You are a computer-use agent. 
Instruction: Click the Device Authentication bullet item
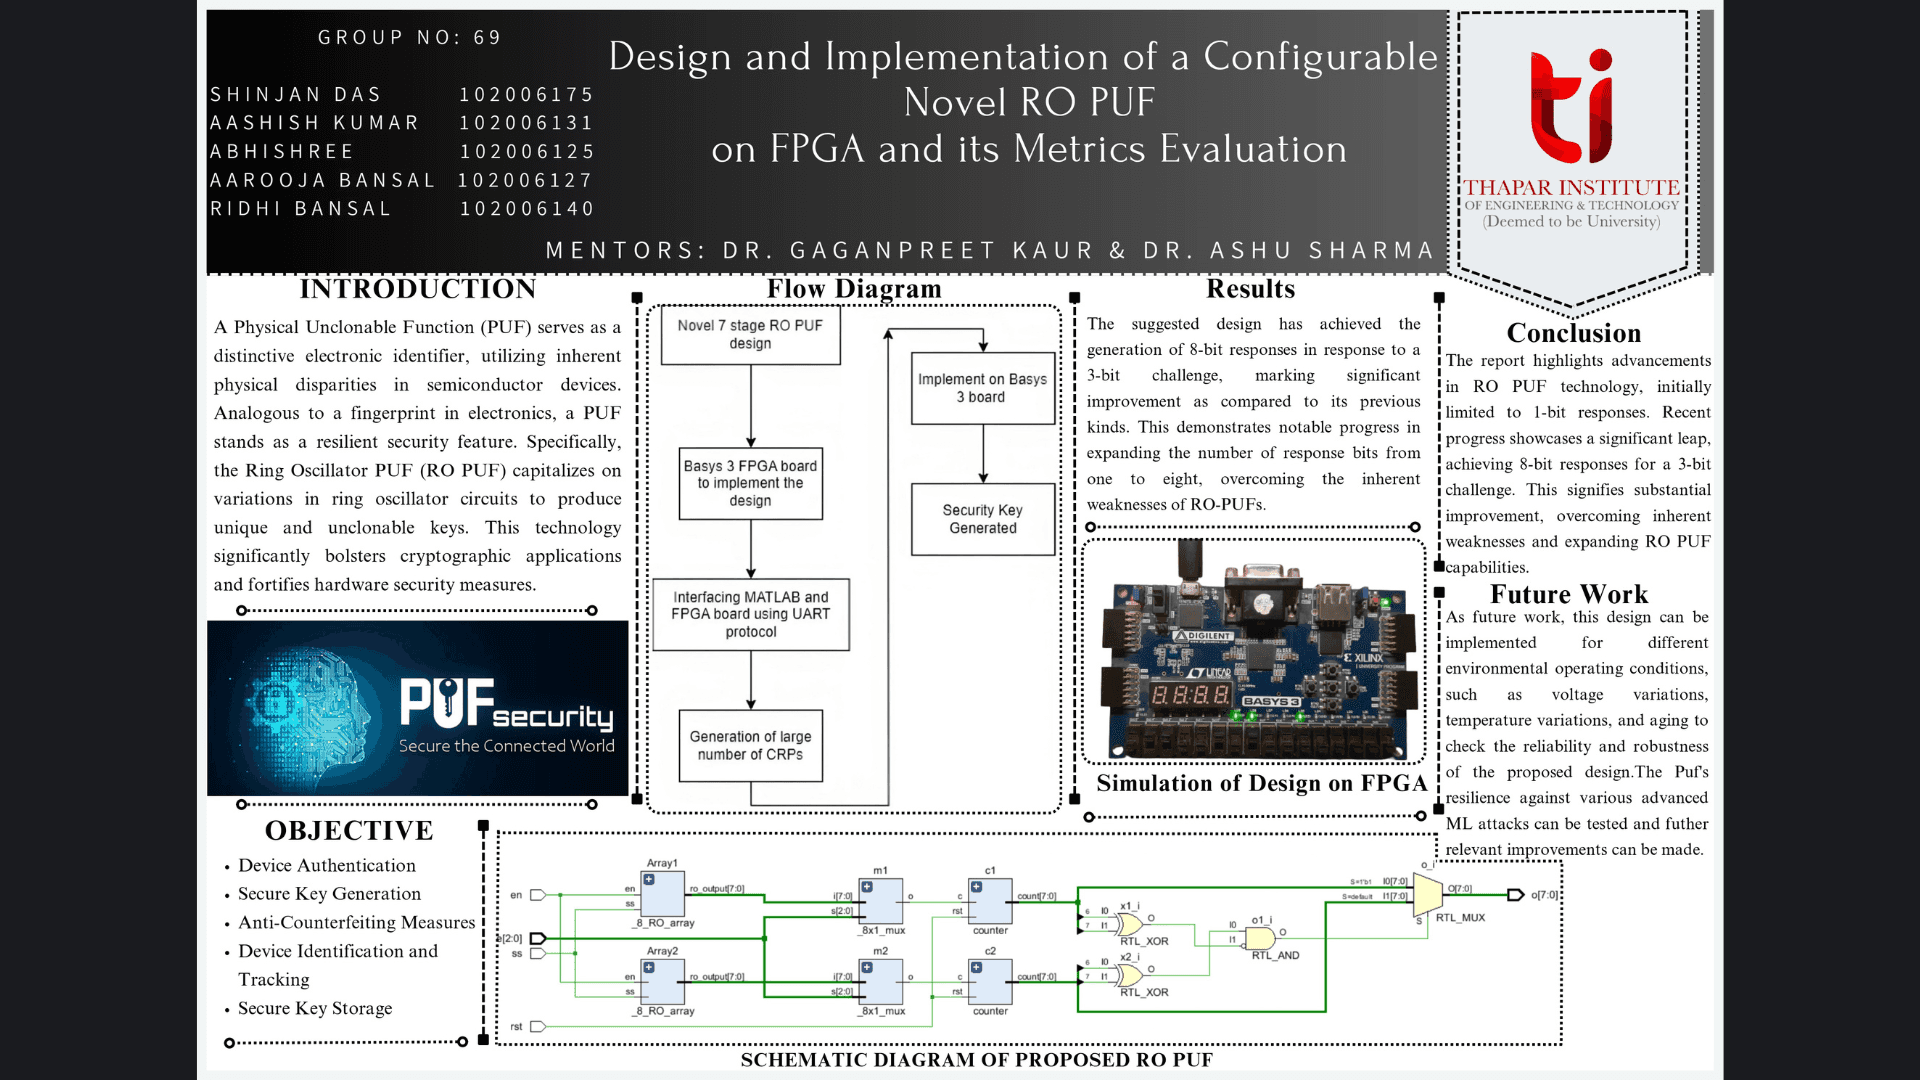(326, 866)
